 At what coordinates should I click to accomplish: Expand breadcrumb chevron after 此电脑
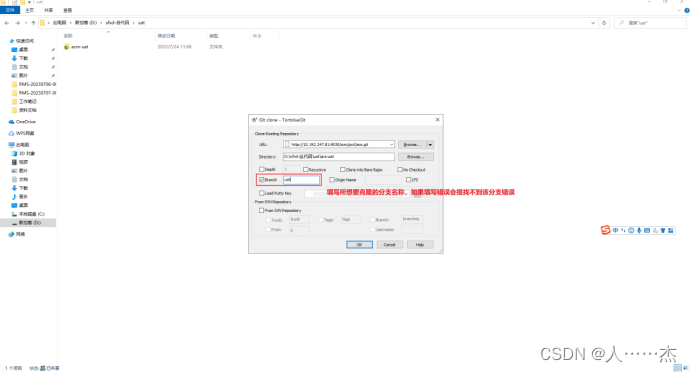[70, 23]
